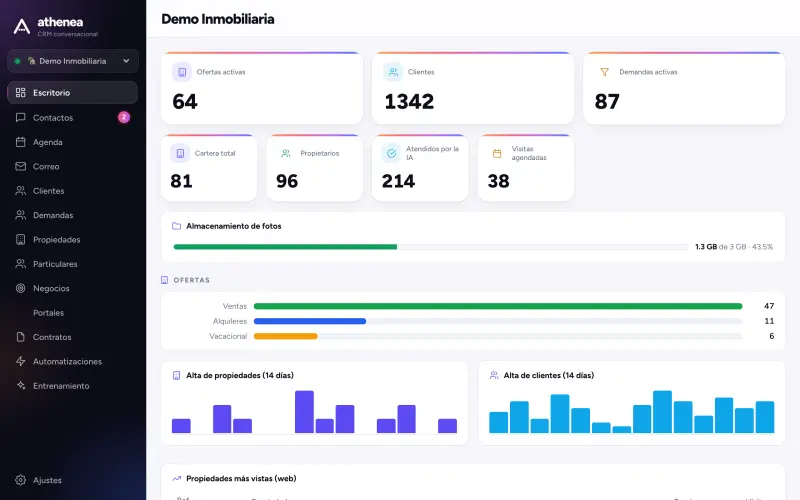This screenshot has width=800, height=500.
Task: Open Ajustes settings entry
Action: click(72, 480)
